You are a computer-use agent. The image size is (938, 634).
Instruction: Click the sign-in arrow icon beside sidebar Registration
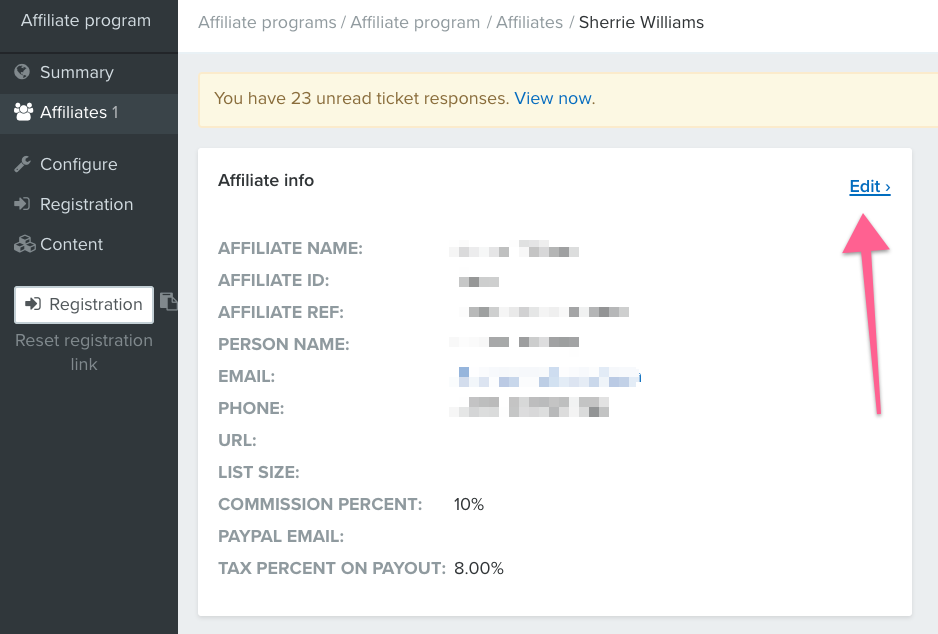point(23,204)
